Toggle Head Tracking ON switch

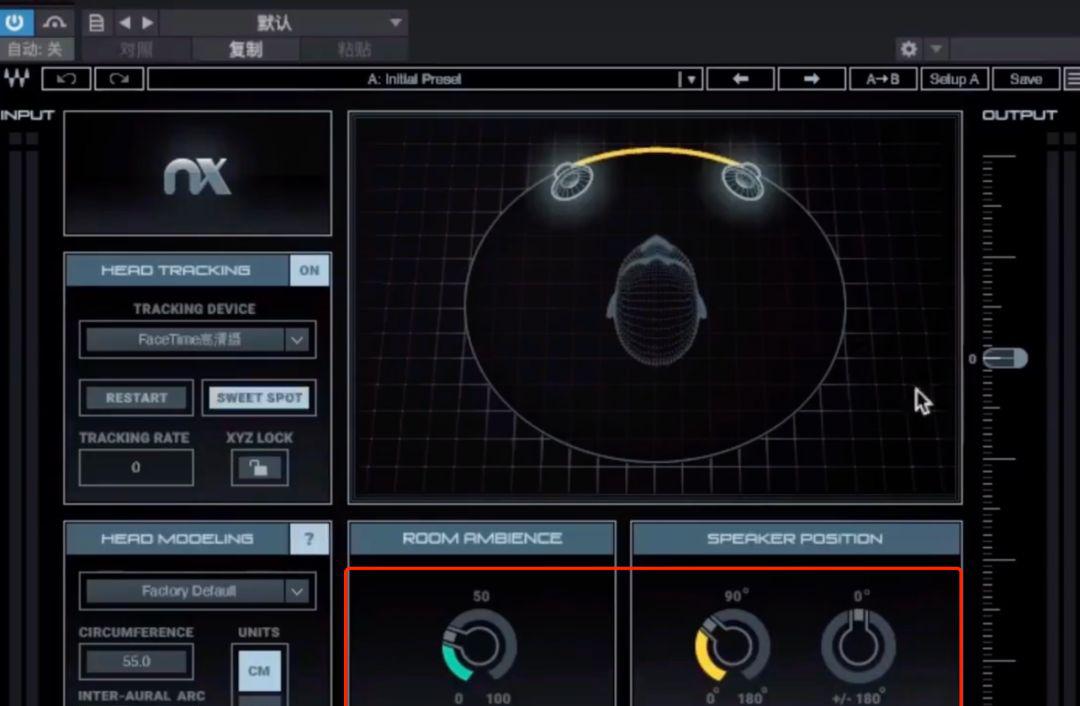tap(309, 270)
